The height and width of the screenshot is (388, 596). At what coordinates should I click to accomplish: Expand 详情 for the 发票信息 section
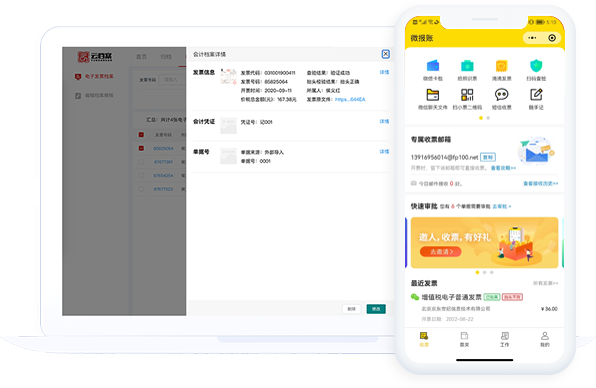tap(384, 72)
